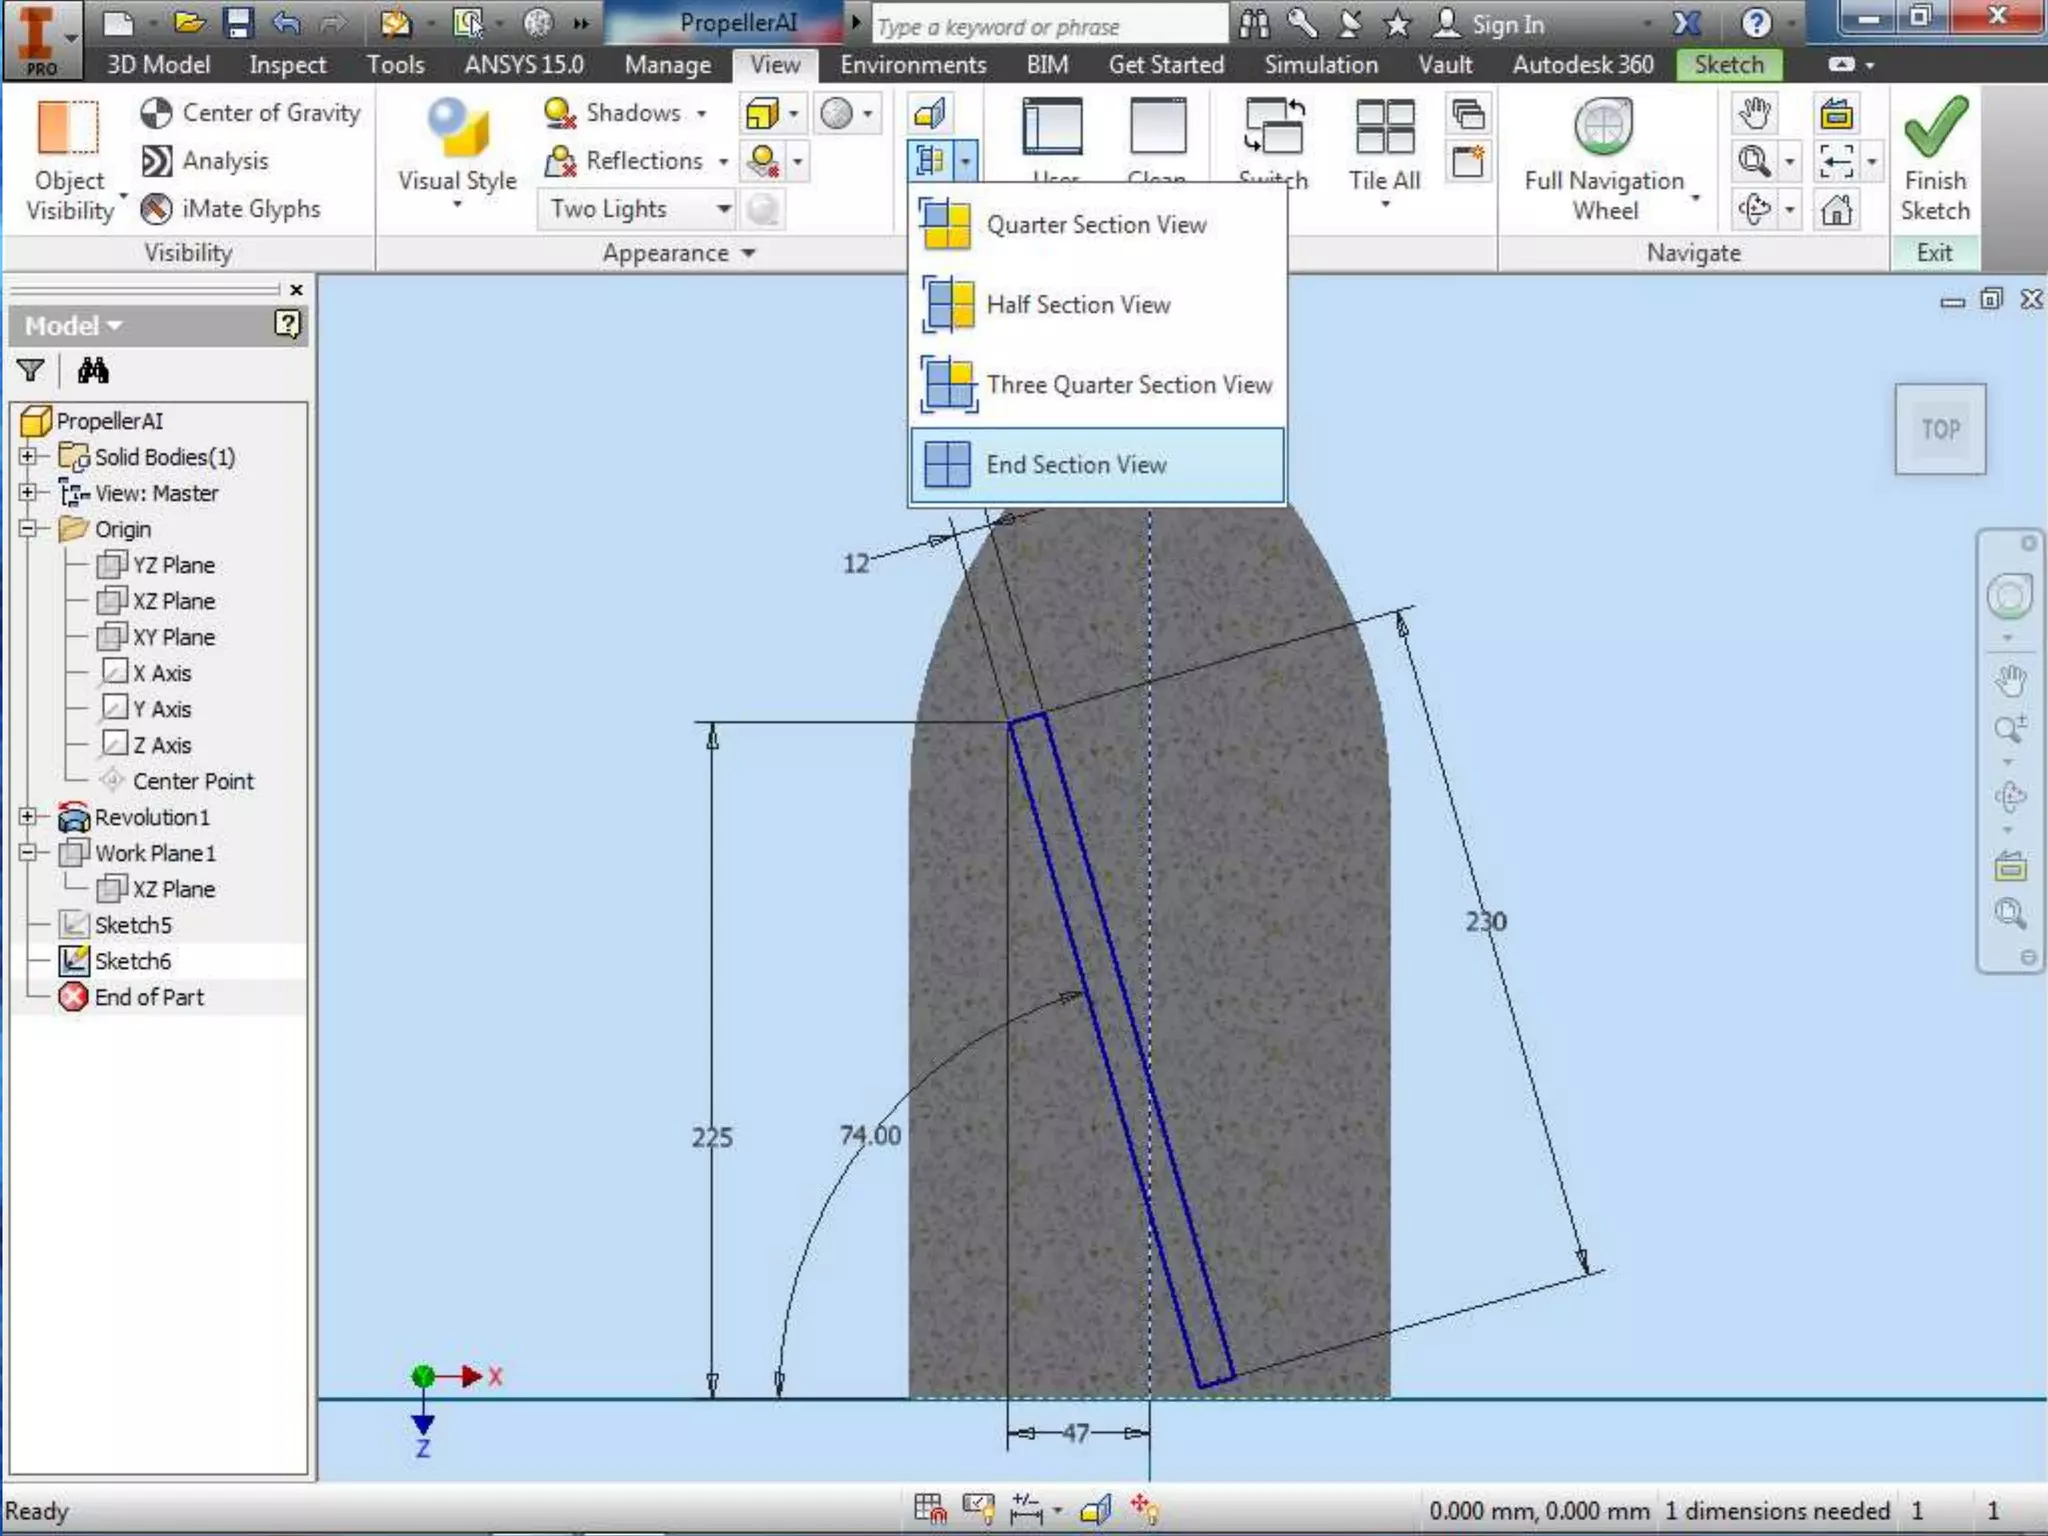Click the keyword search input field
Image resolution: width=2048 pixels, height=1536 pixels.
(x=1048, y=26)
